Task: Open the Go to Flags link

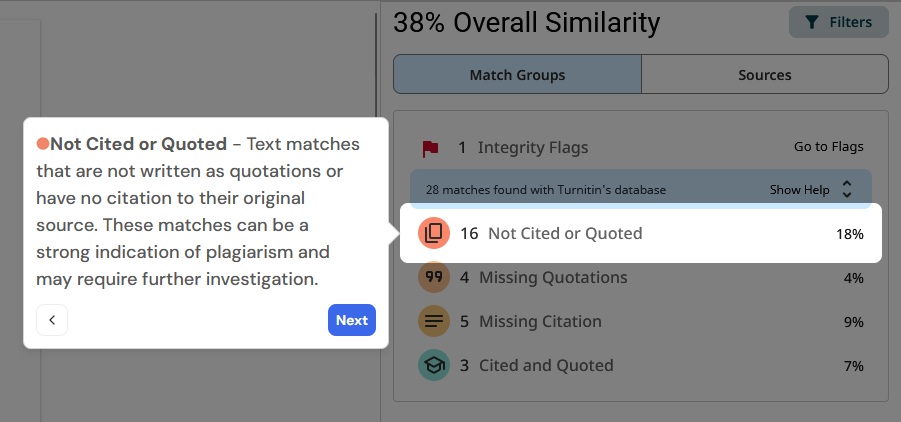Action: tap(829, 147)
